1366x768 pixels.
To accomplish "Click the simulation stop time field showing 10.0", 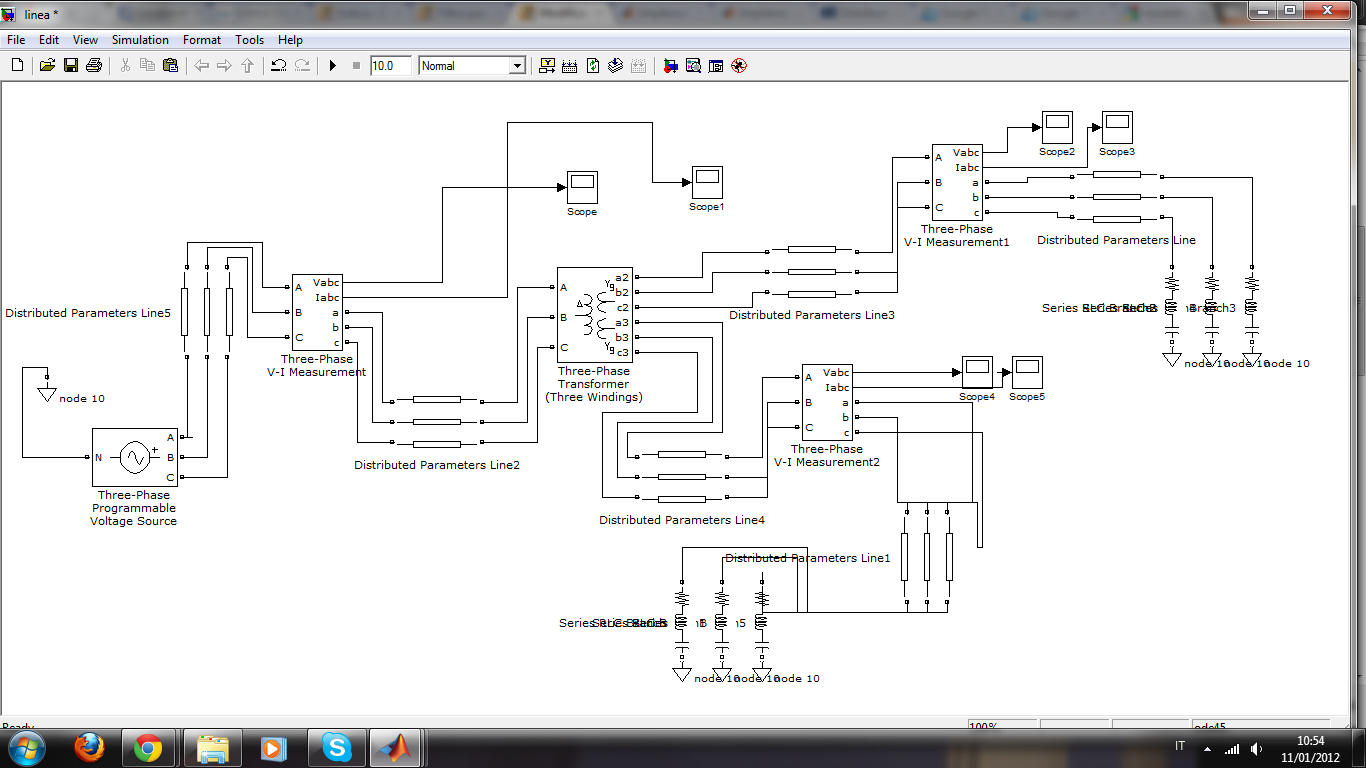I will tap(390, 65).
